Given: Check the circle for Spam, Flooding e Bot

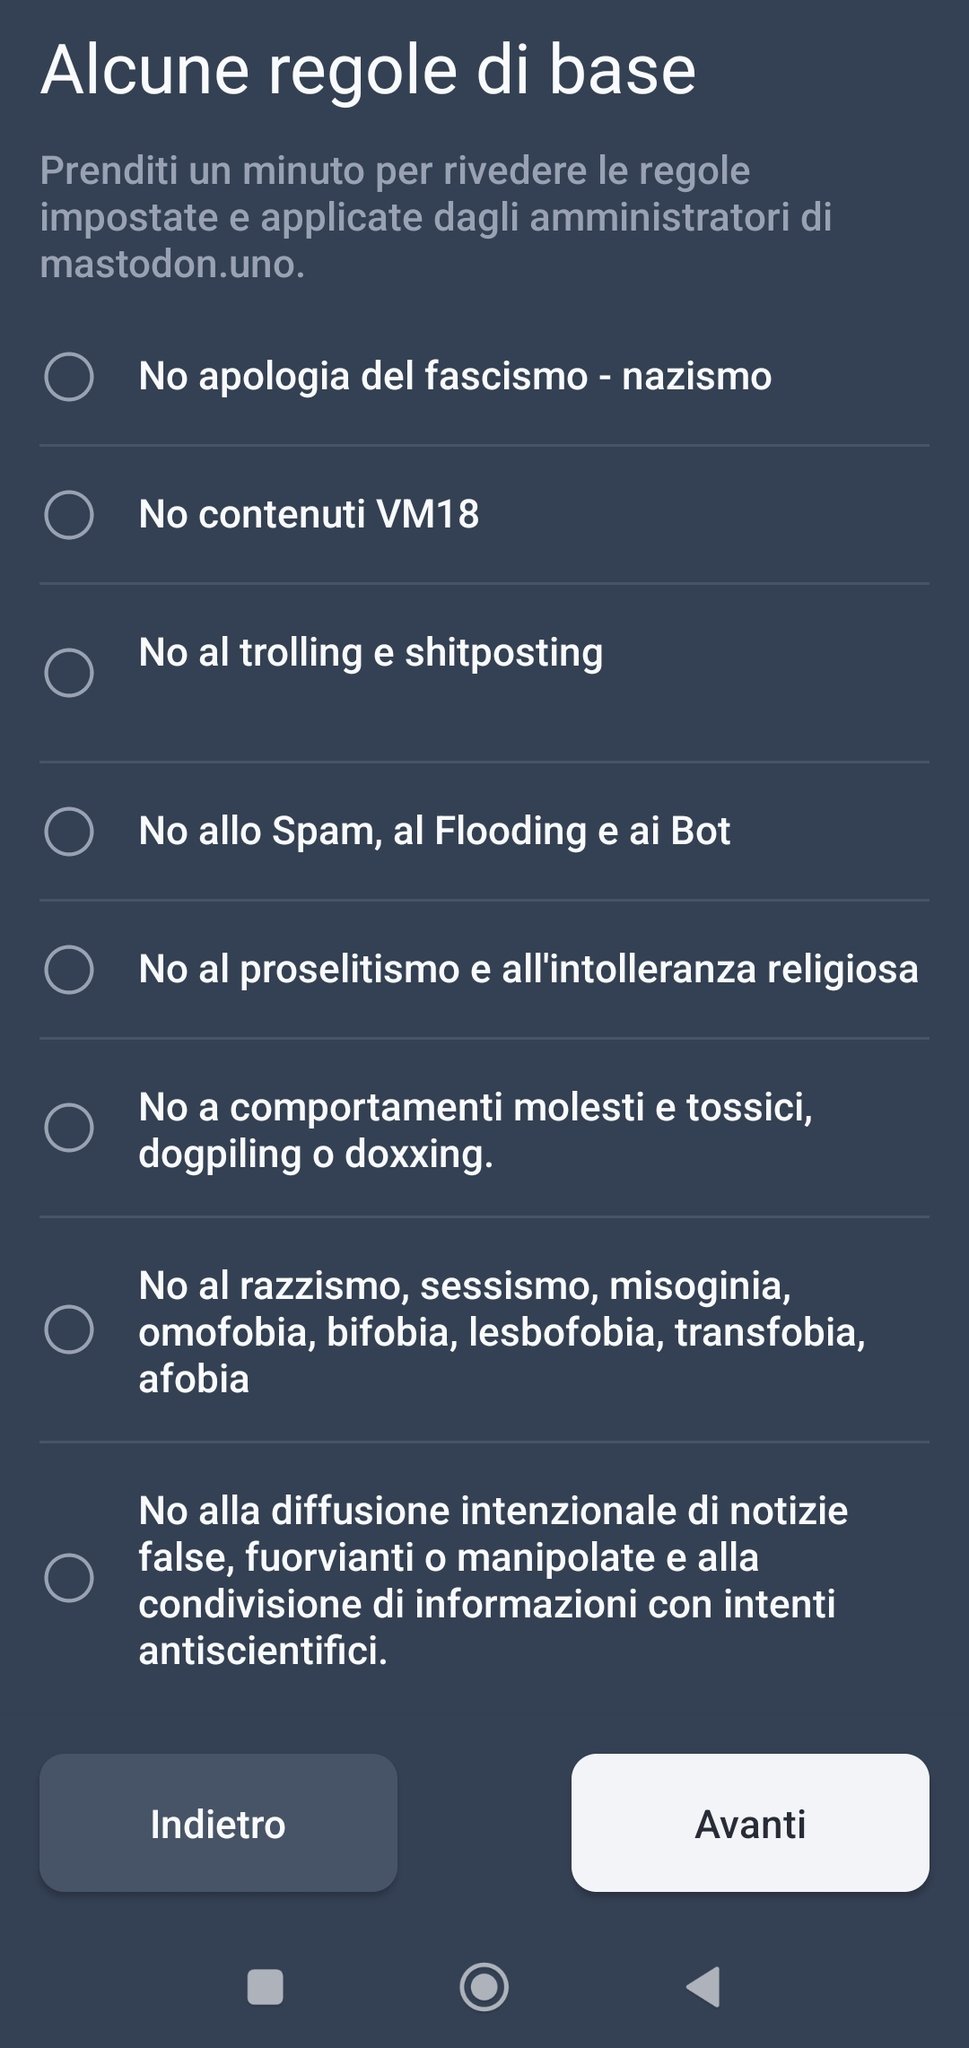Looking at the screenshot, I should [x=69, y=831].
